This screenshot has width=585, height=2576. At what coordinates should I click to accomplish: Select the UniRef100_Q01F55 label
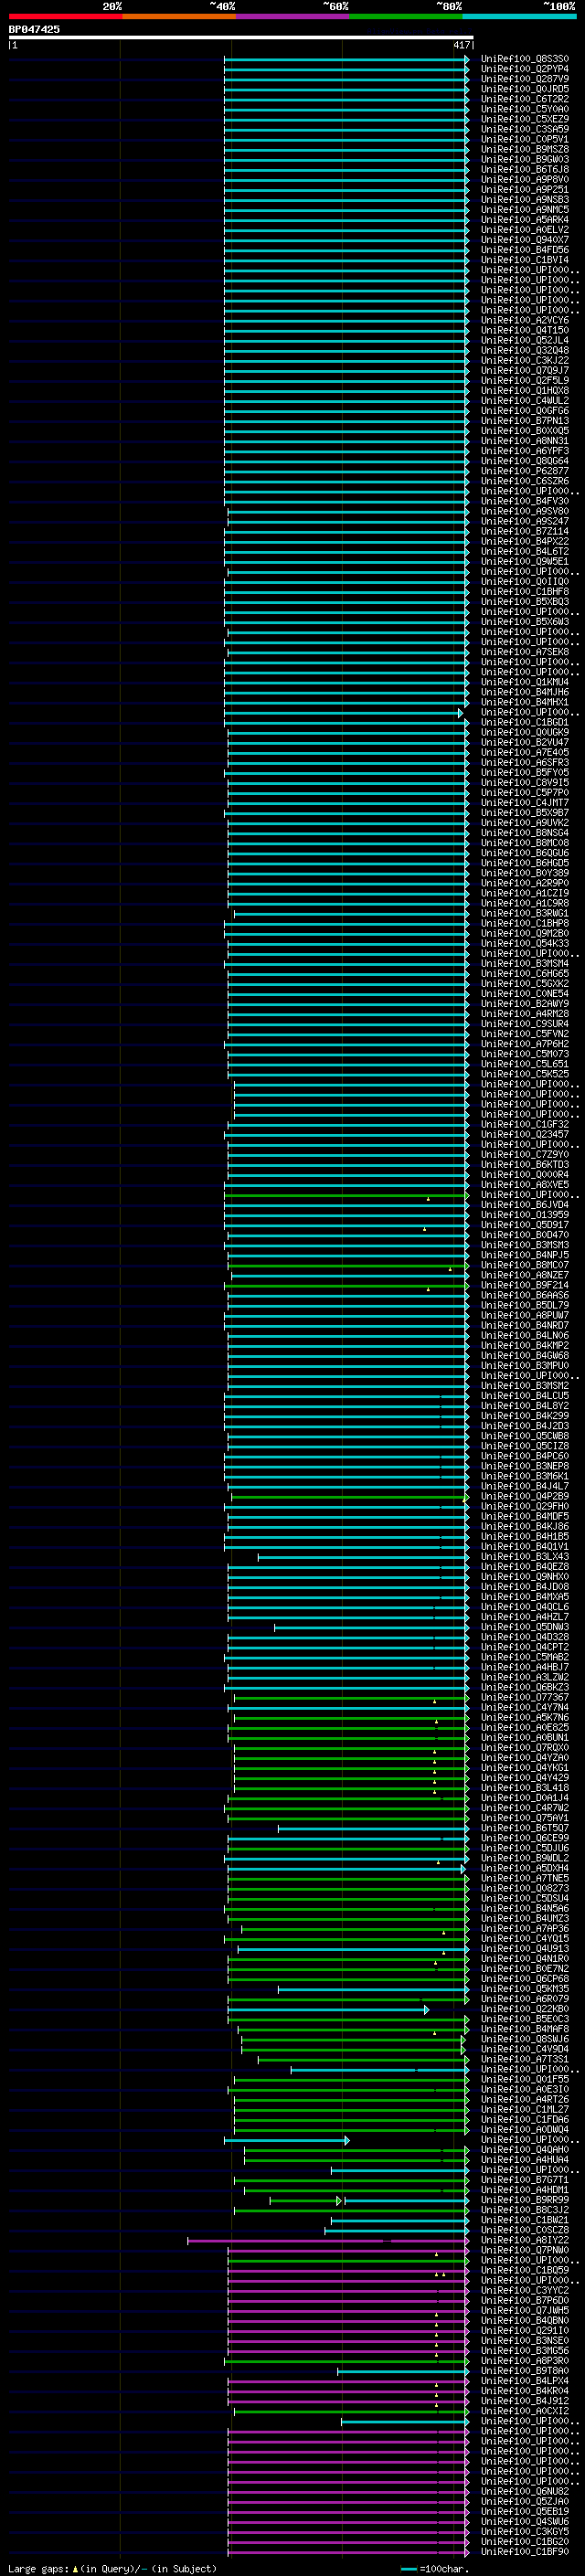(524, 2079)
